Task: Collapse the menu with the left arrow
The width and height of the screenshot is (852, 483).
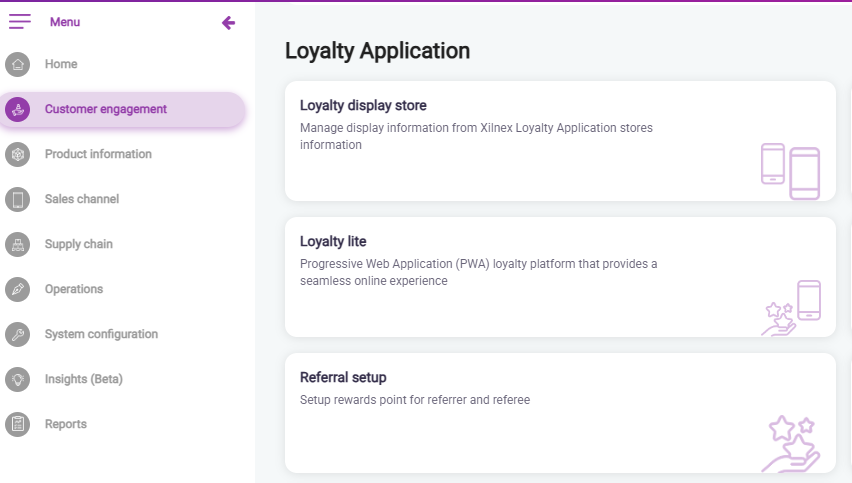Action: coord(228,22)
